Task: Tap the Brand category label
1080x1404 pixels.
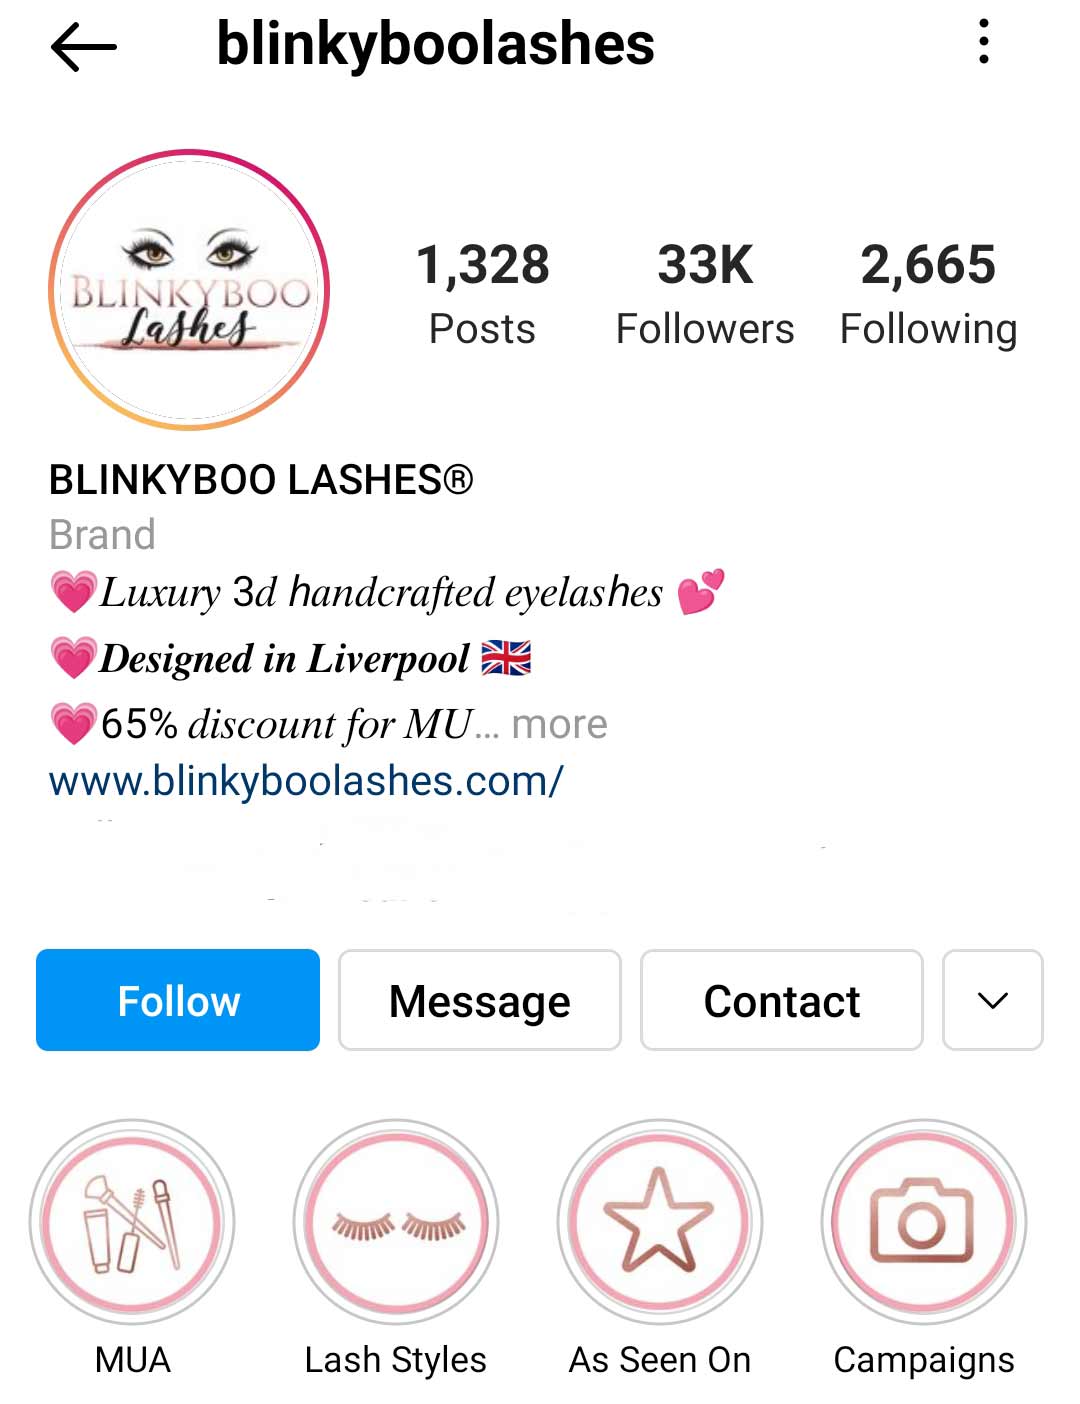Action: [x=102, y=535]
